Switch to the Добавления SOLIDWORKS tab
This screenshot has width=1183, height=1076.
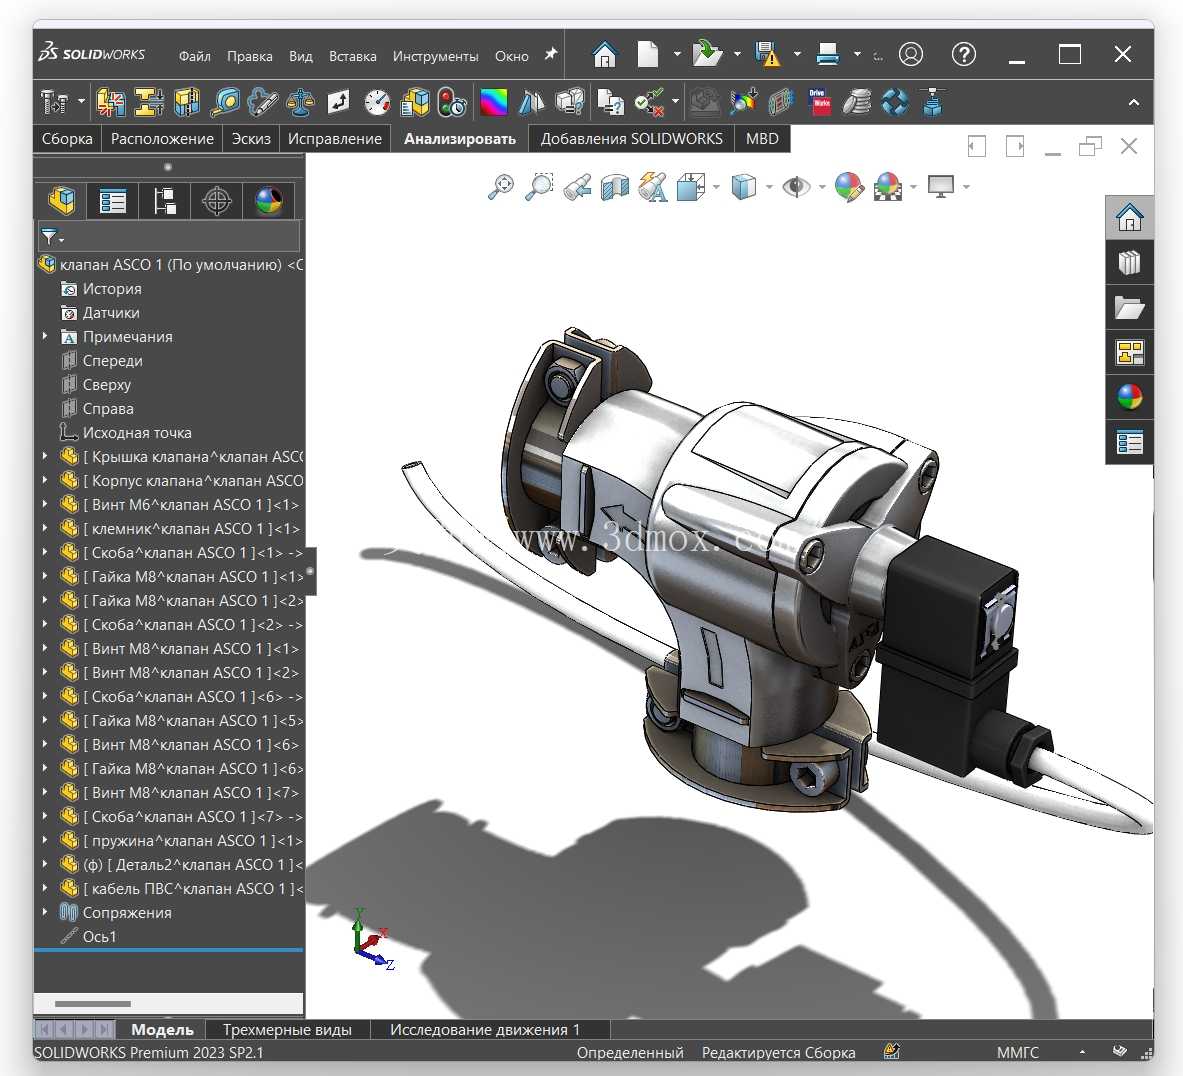(x=631, y=139)
